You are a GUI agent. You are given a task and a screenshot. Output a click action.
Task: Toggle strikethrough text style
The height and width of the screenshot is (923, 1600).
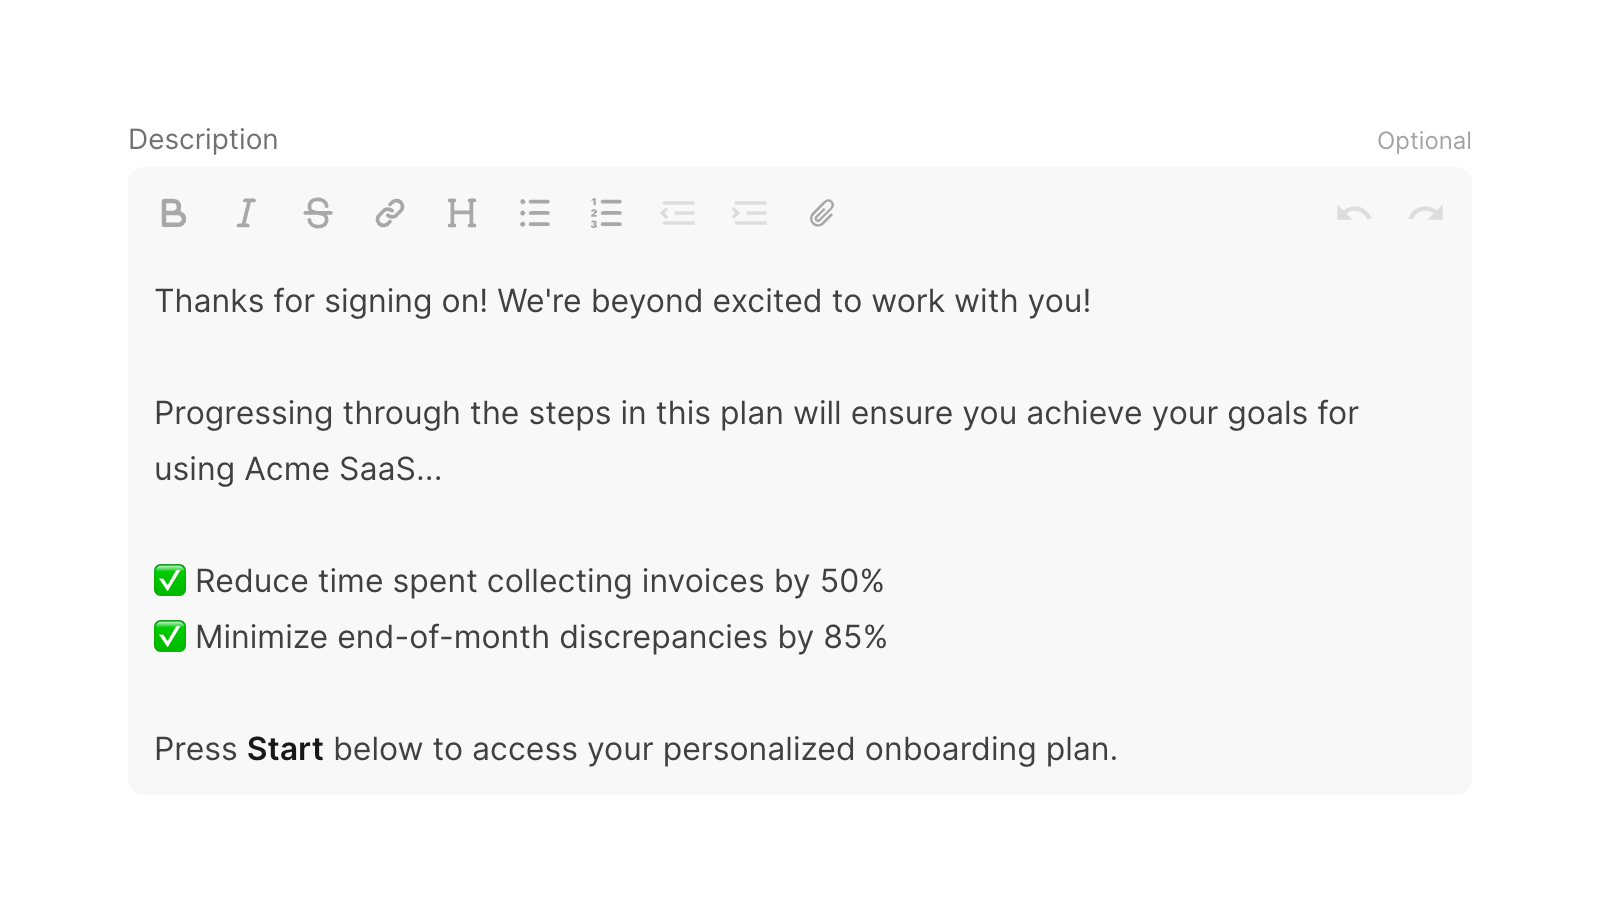(318, 213)
